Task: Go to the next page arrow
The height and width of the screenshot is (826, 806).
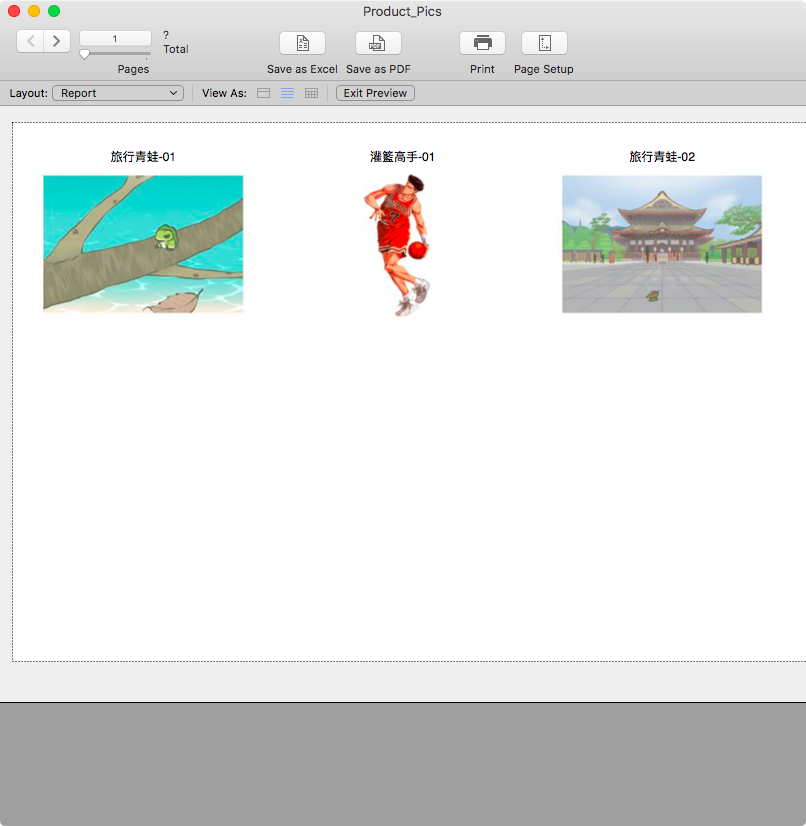Action: coord(57,41)
